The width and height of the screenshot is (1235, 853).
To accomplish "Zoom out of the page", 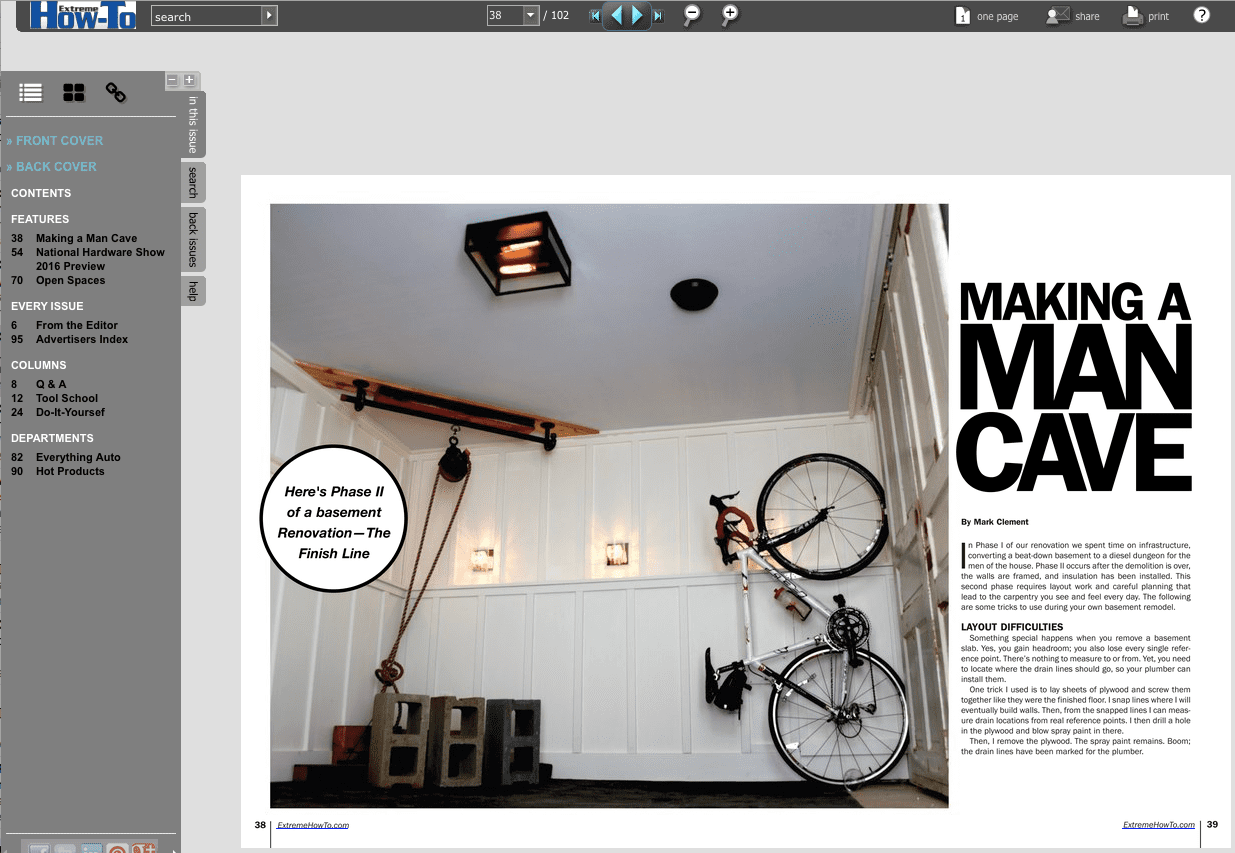I will pos(692,16).
